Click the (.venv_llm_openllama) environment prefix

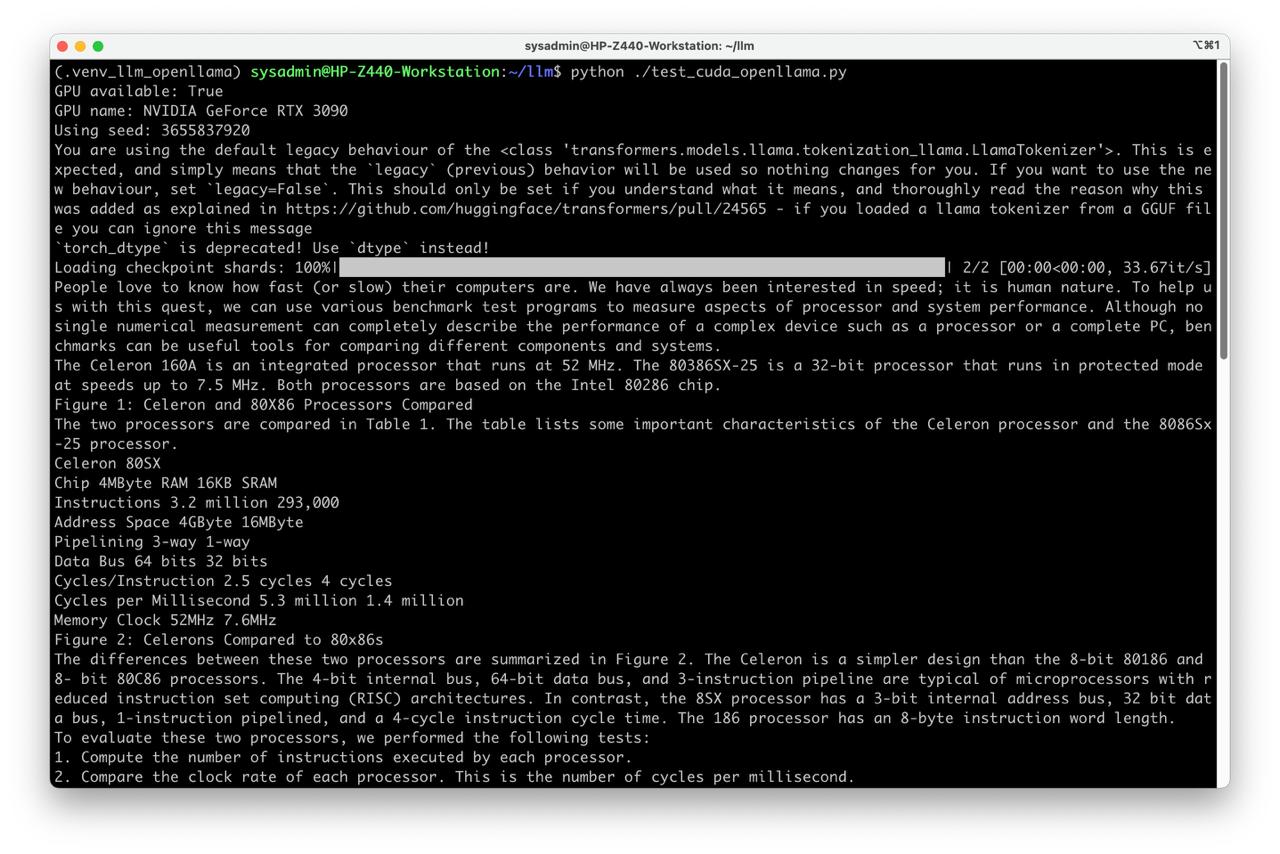148,72
